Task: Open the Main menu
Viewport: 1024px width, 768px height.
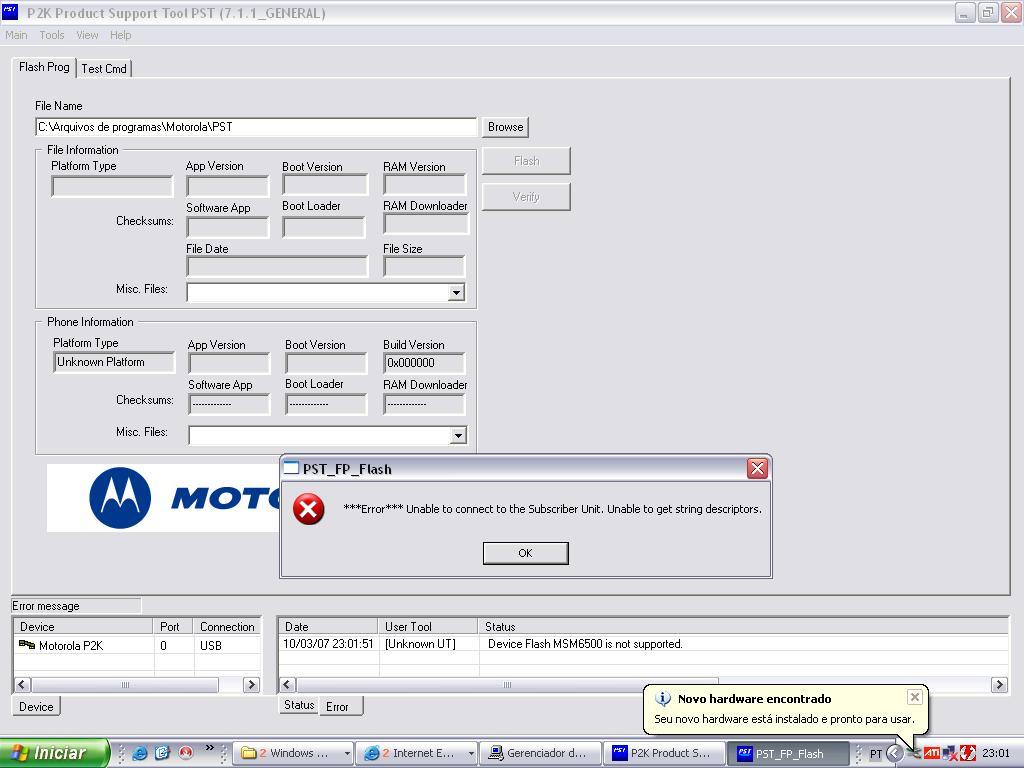Action: [x=16, y=35]
